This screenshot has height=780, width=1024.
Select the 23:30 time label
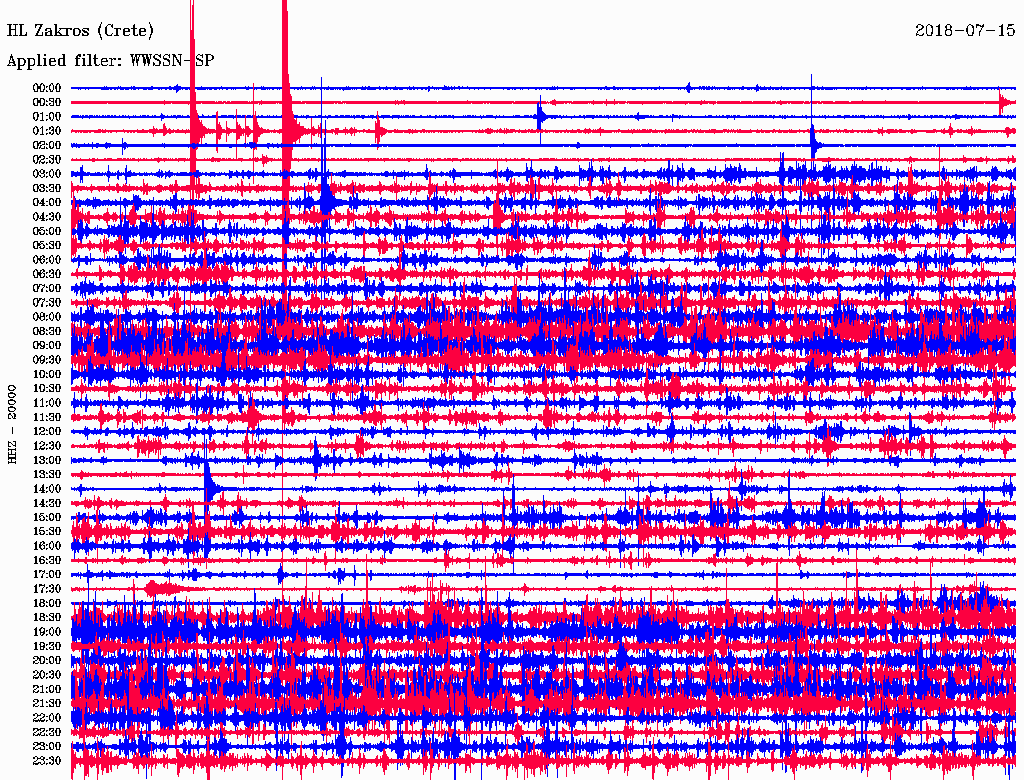tap(47, 761)
